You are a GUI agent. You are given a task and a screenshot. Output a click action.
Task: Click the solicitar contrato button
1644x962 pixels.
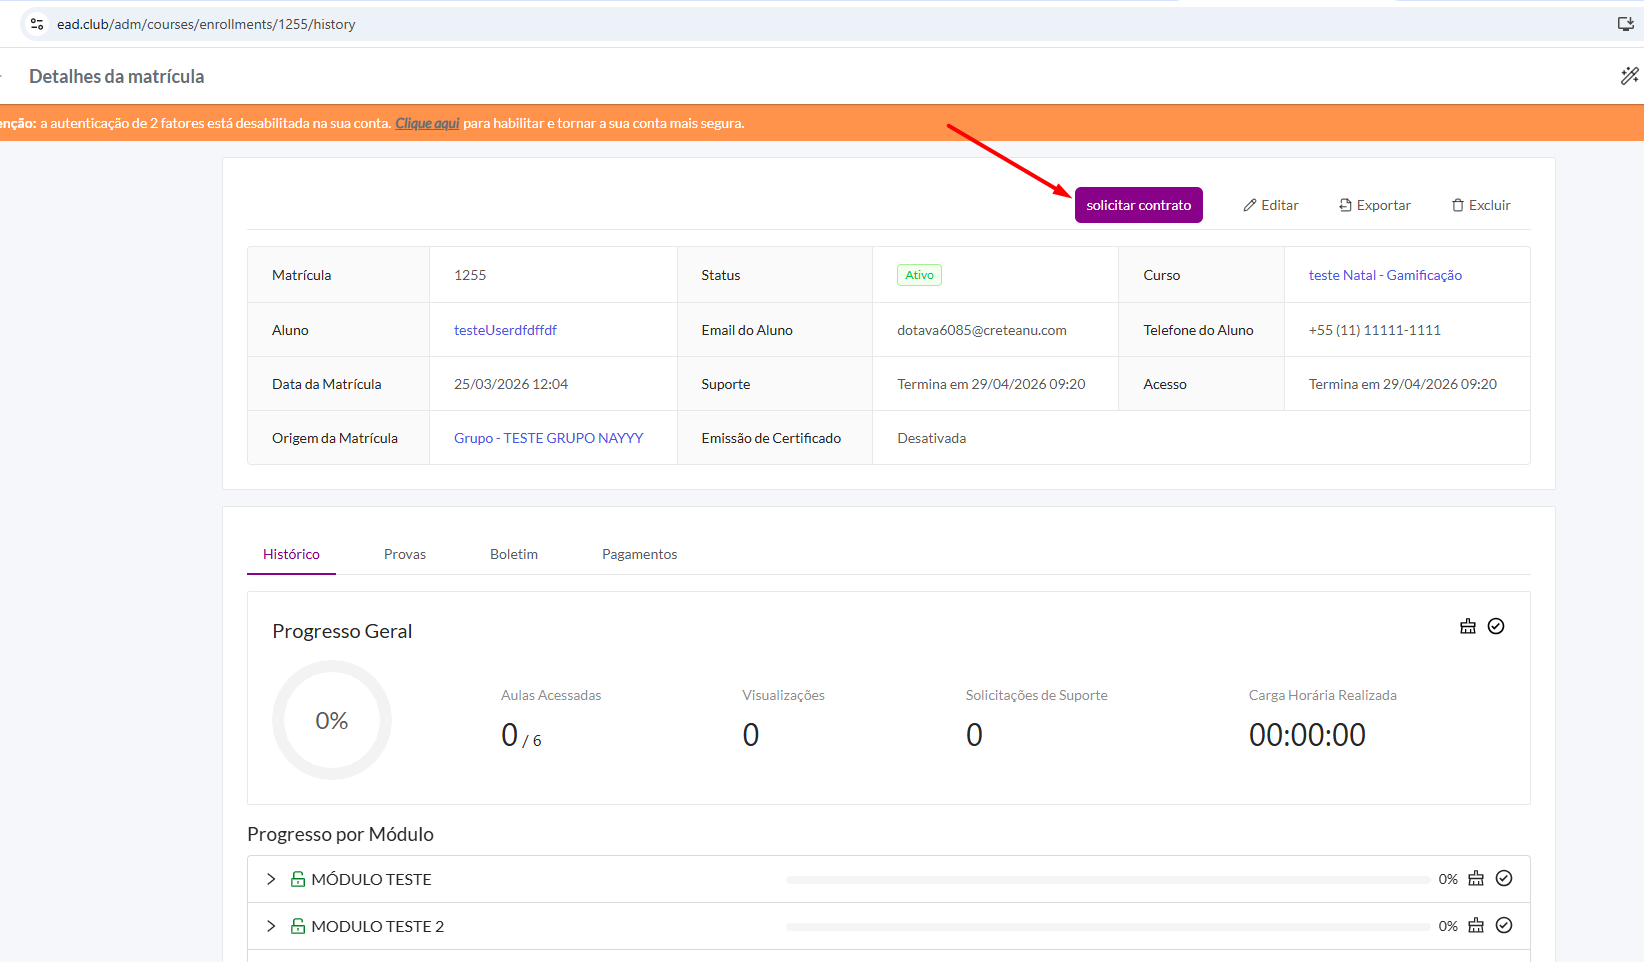pyautogui.click(x=1139, y=205)
